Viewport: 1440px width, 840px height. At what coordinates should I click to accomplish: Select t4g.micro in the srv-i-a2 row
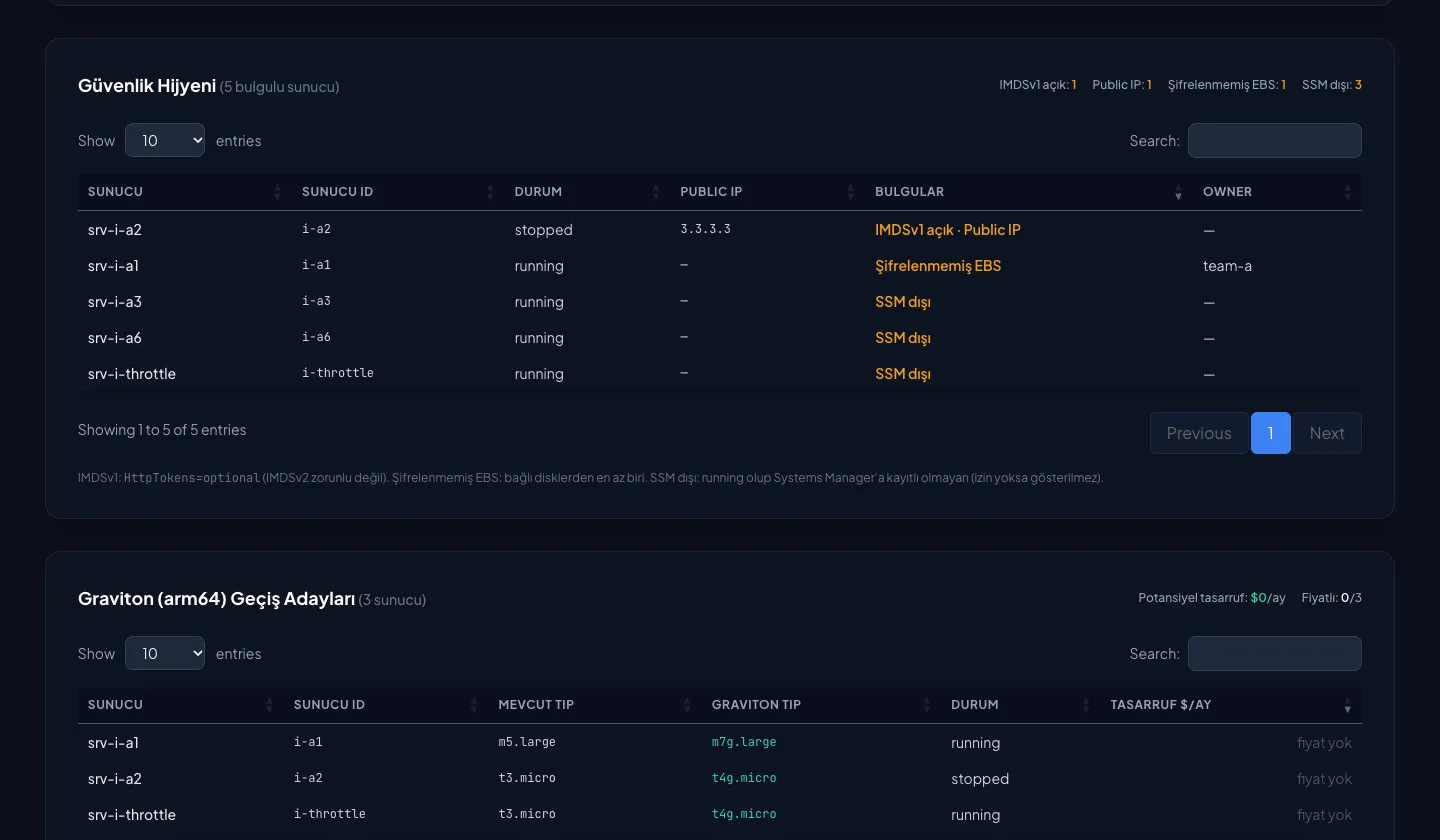tap(744, 778)
